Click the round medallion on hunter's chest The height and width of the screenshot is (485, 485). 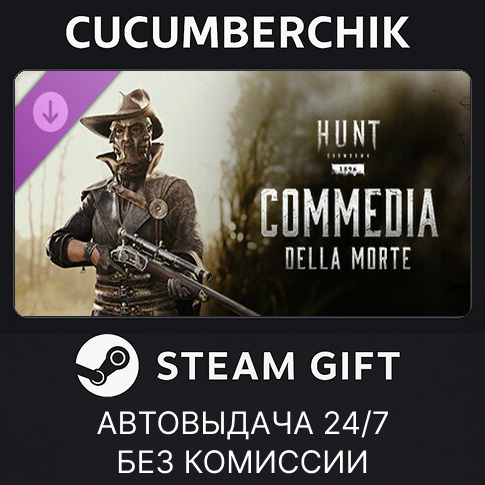point(158,208)
